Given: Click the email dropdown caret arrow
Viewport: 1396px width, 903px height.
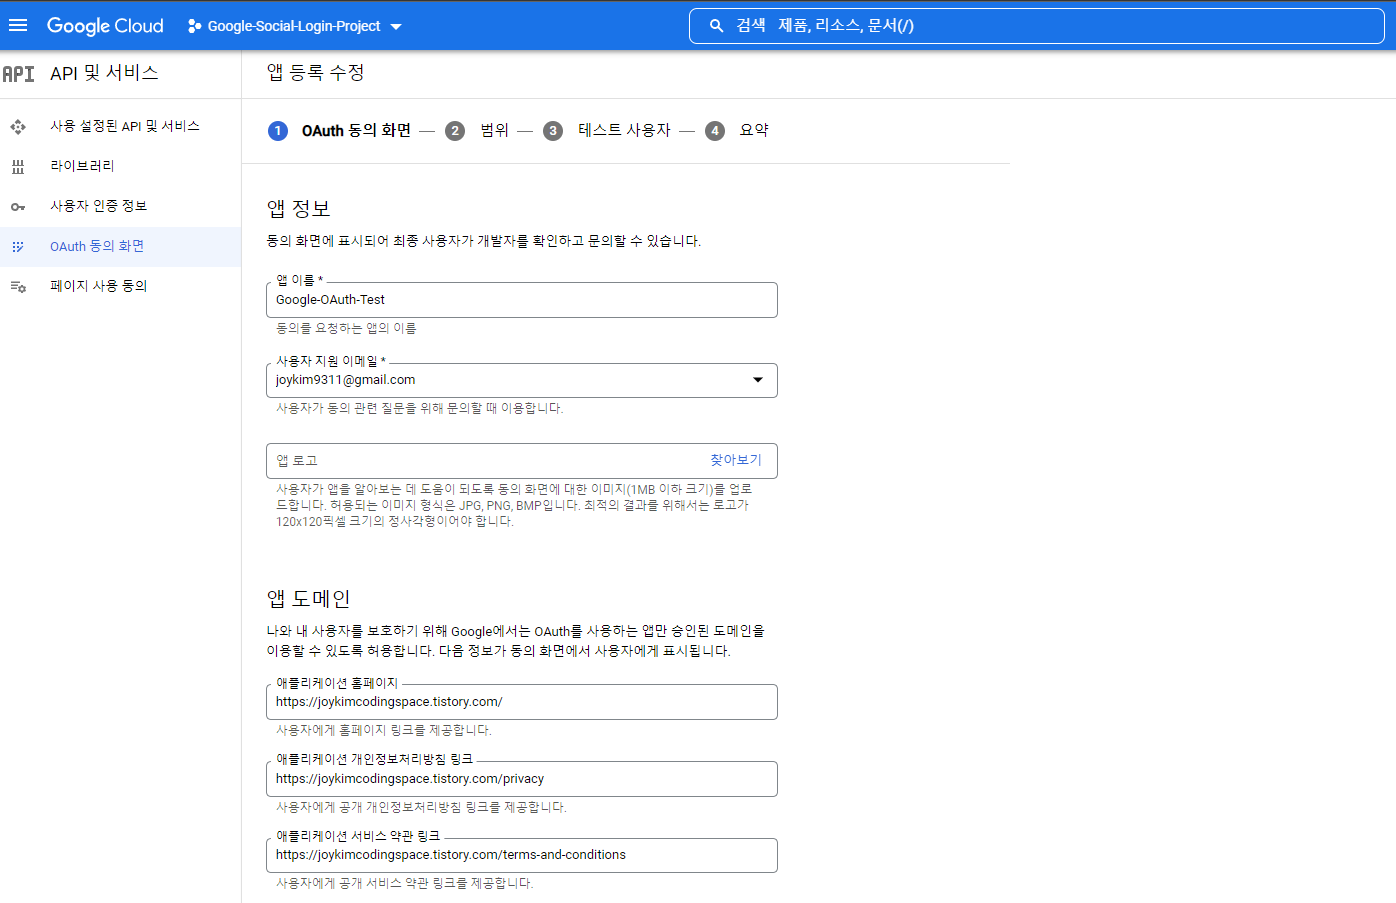Looking at the screenshot, I should pos(758,380).
